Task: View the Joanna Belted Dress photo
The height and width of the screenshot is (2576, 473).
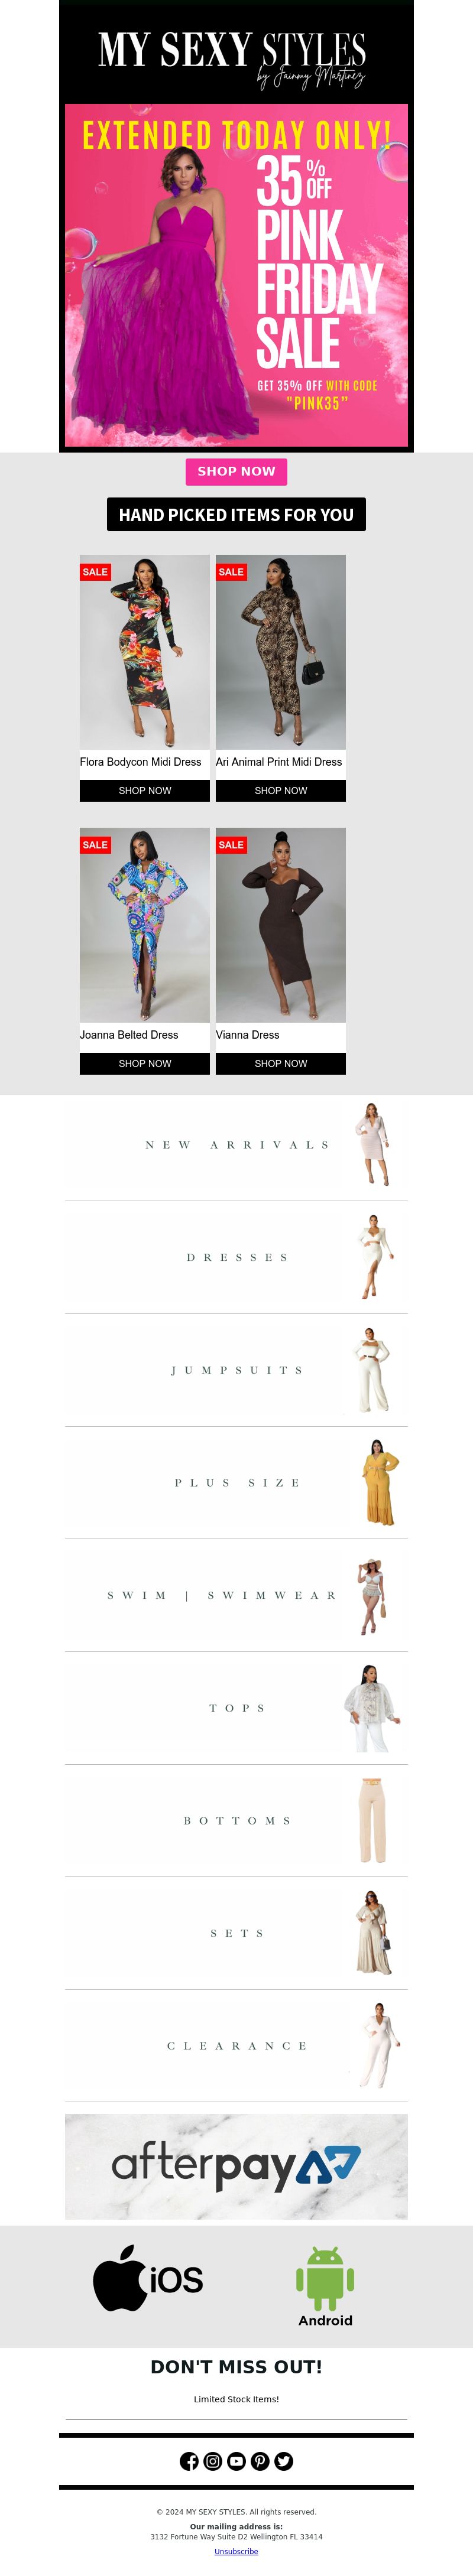Action: coord(145,925)
